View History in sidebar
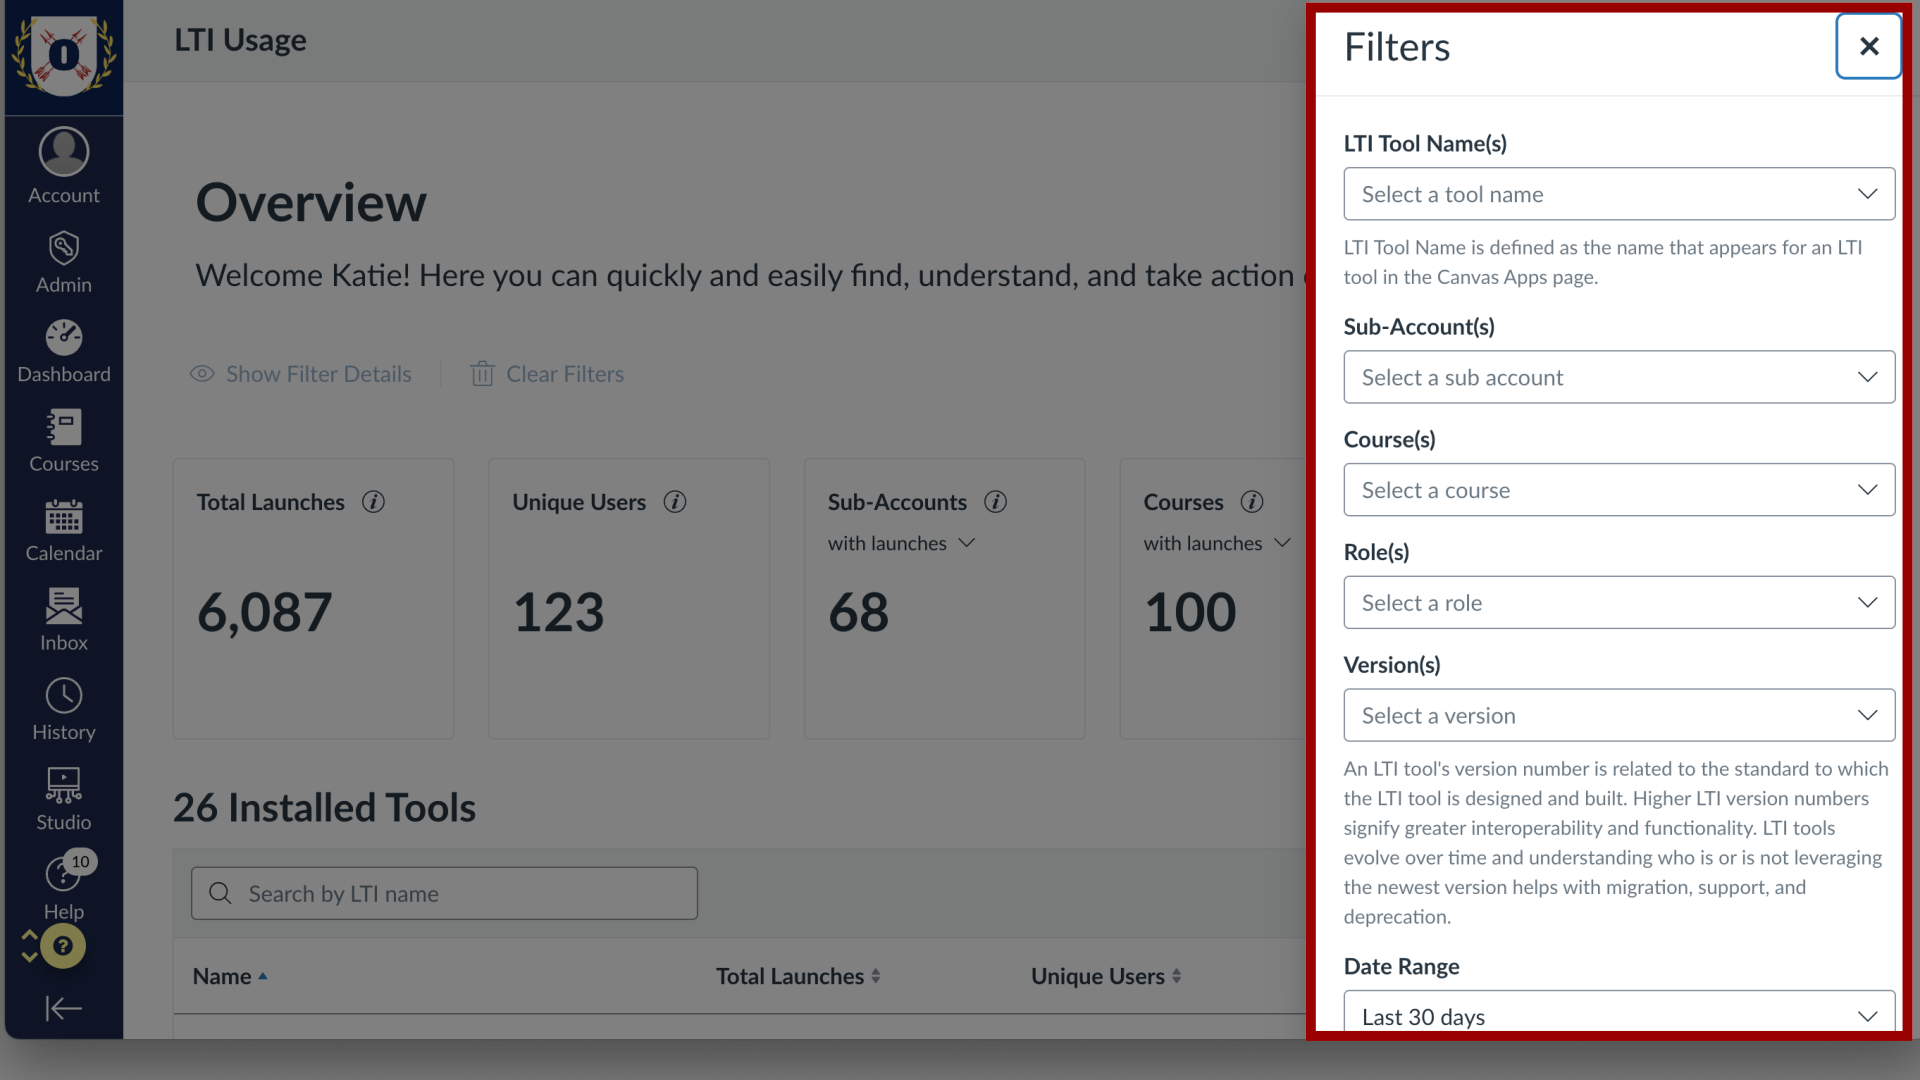 point(62,709)
